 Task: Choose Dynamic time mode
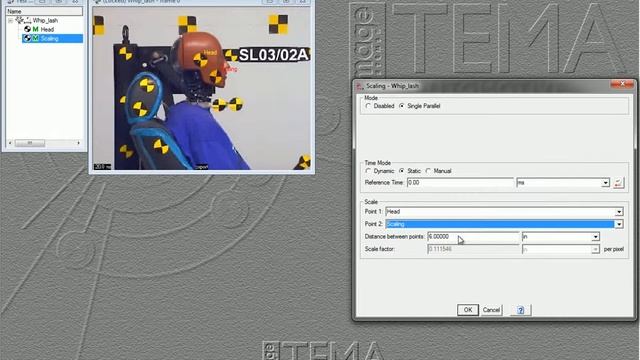point(368,171)
